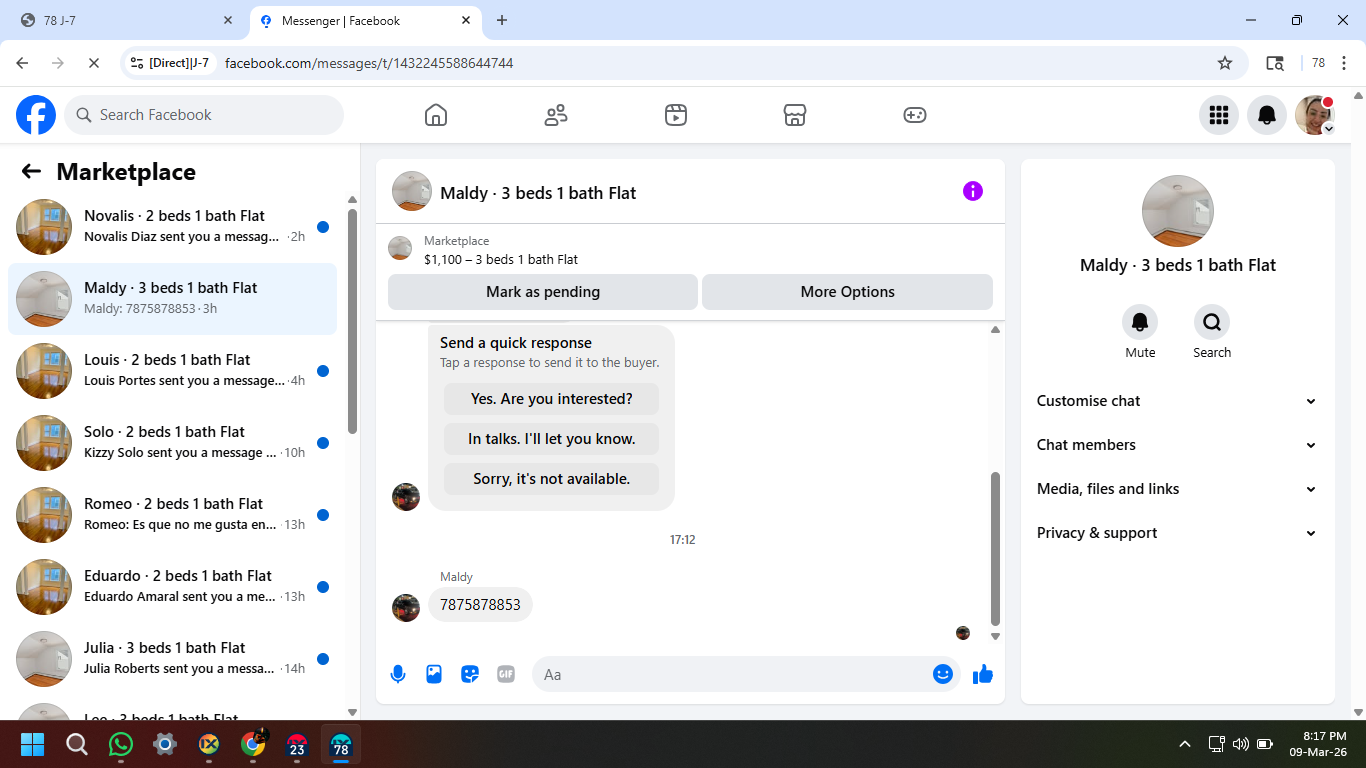Screen dimensions: 1366x768
Task: Open Google Lens search icon in toolbar
Action: click(x=1275, y=63)
